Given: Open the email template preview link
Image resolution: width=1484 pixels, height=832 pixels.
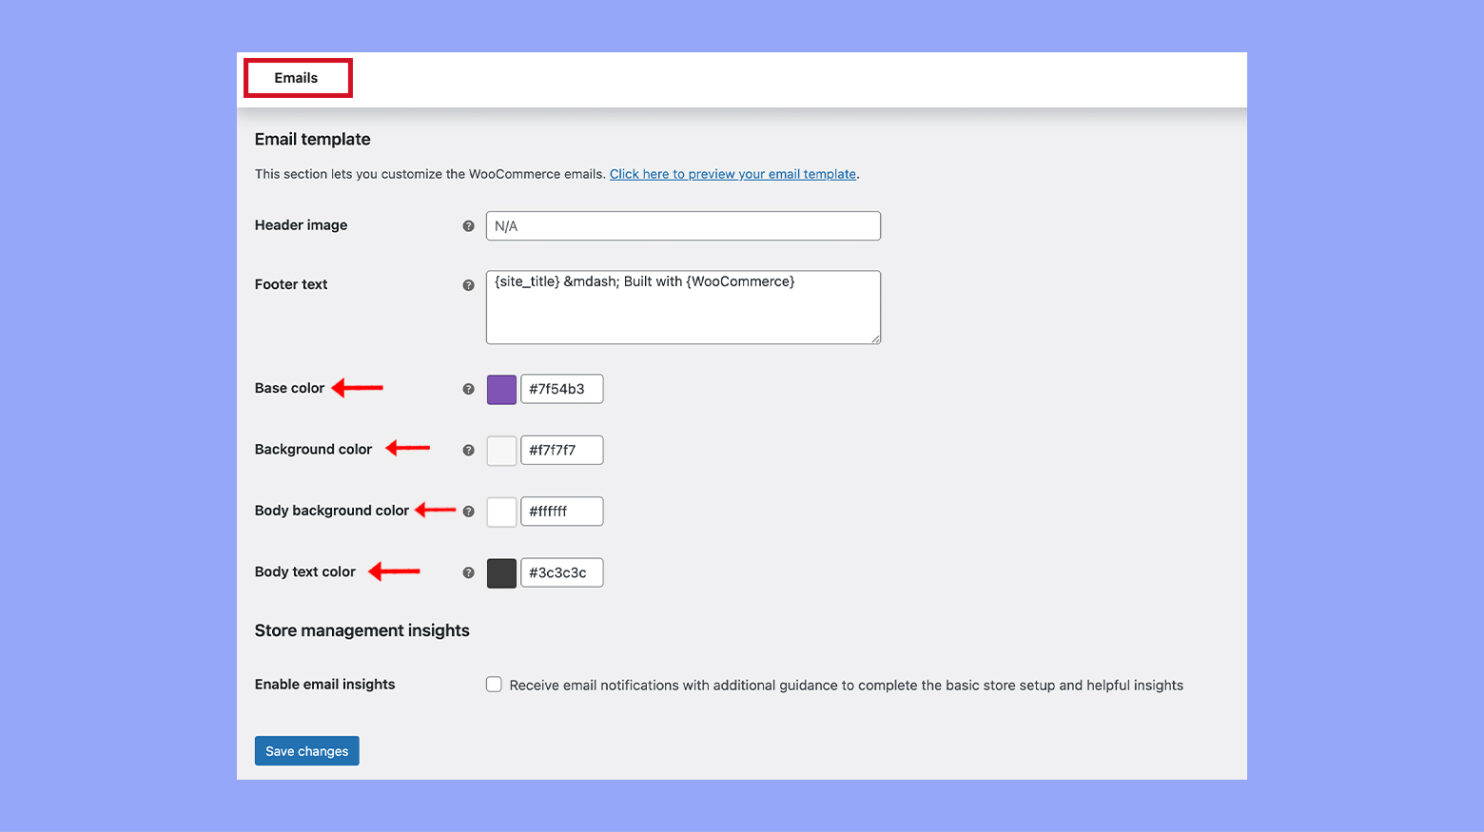Looking at the screenshot, I should pos(734,173).
